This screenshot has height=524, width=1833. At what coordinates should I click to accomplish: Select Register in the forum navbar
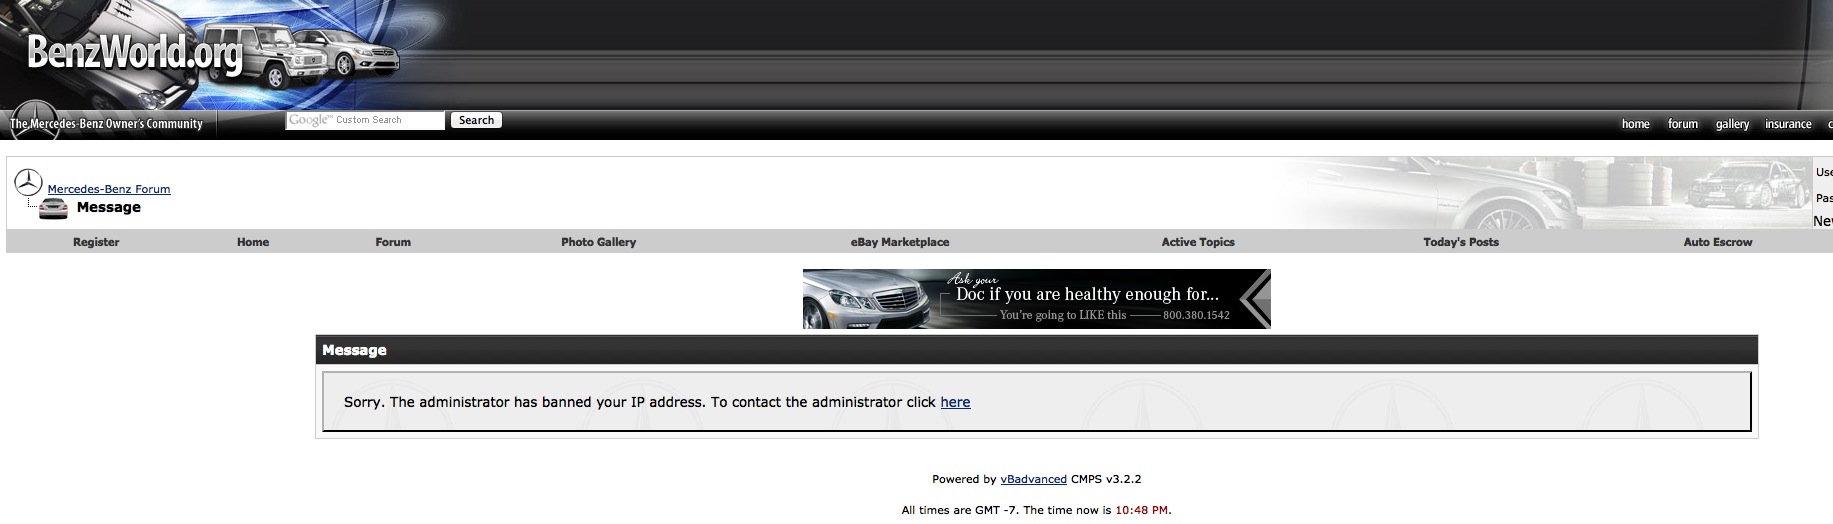[96, 242]
